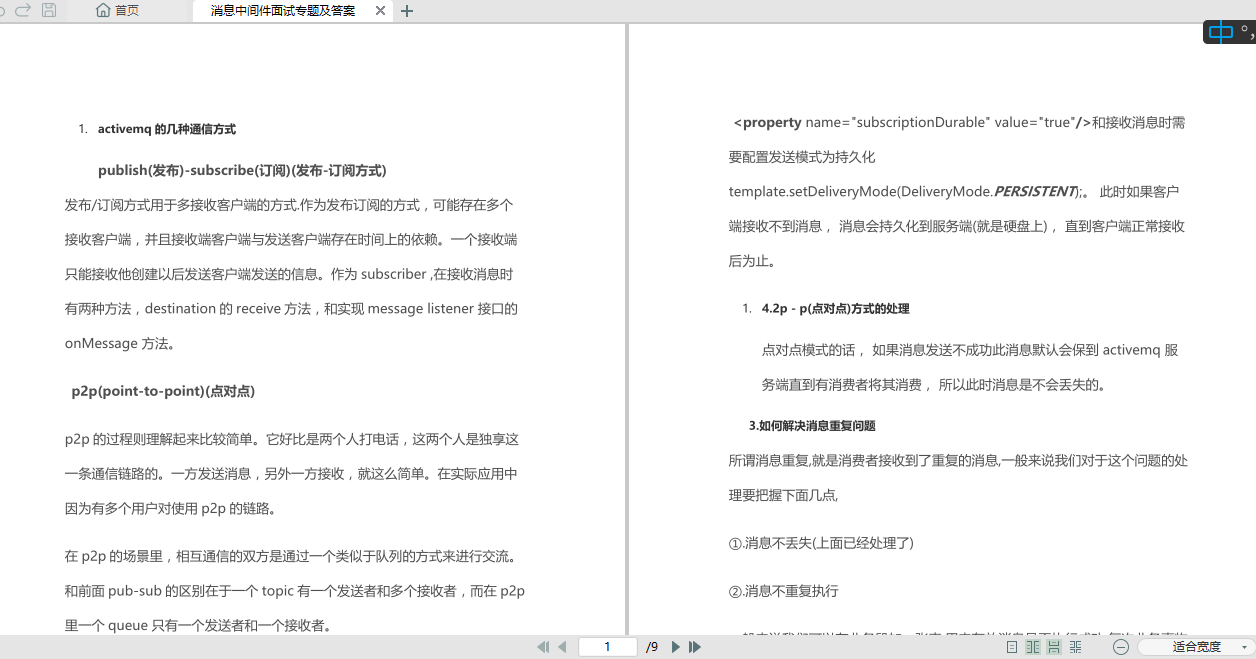The image size is (1256, 659).
Task: Close the 消息中间件面试专题及答案 tab
Action: pyautogui.click(x=378, y=11)
